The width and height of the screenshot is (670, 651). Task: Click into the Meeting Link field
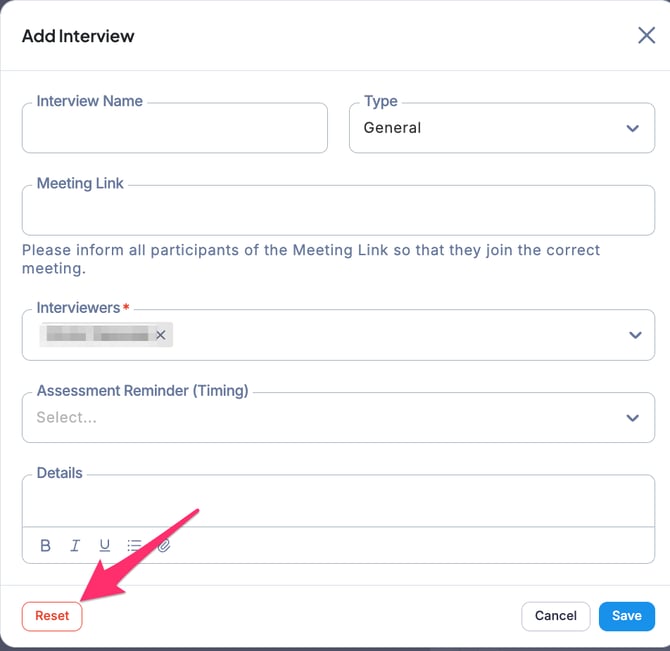338,212
